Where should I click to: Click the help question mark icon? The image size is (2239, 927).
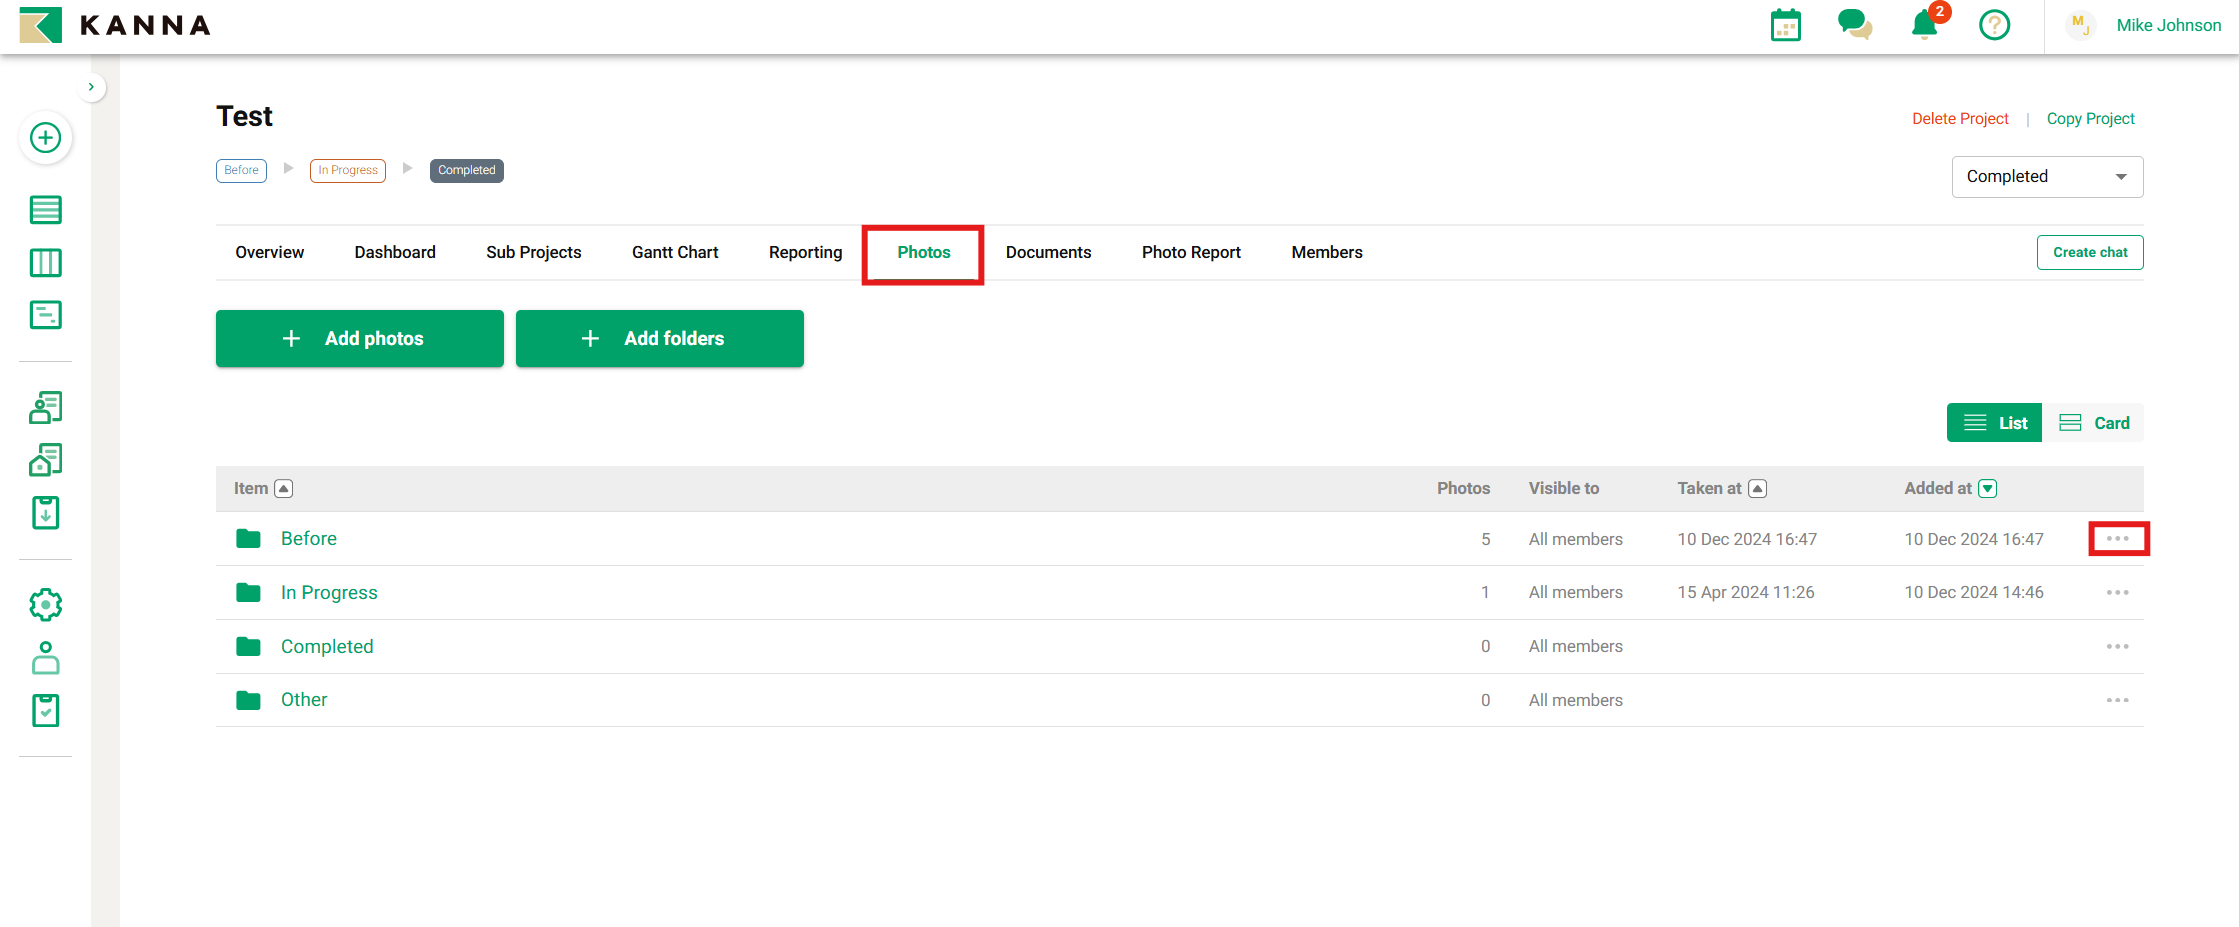click(x=1994, y=25)
